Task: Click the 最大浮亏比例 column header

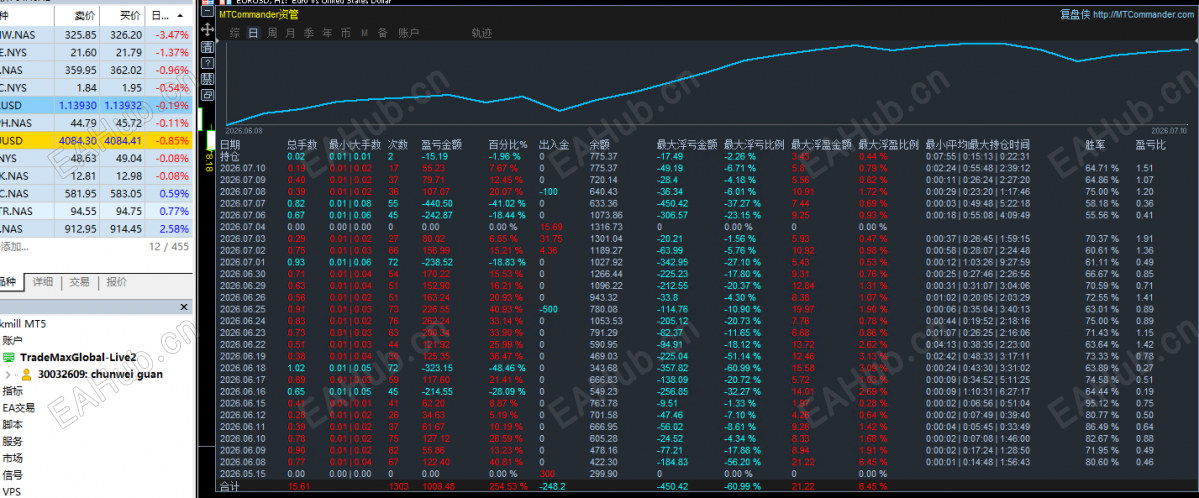Action: [754, 144]
